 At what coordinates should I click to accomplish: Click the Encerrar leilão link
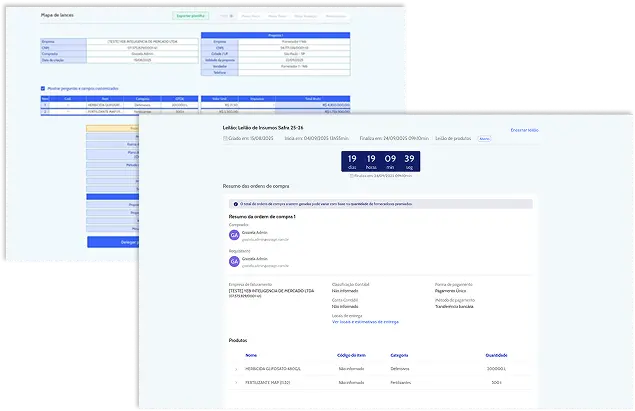click(524, 130)
